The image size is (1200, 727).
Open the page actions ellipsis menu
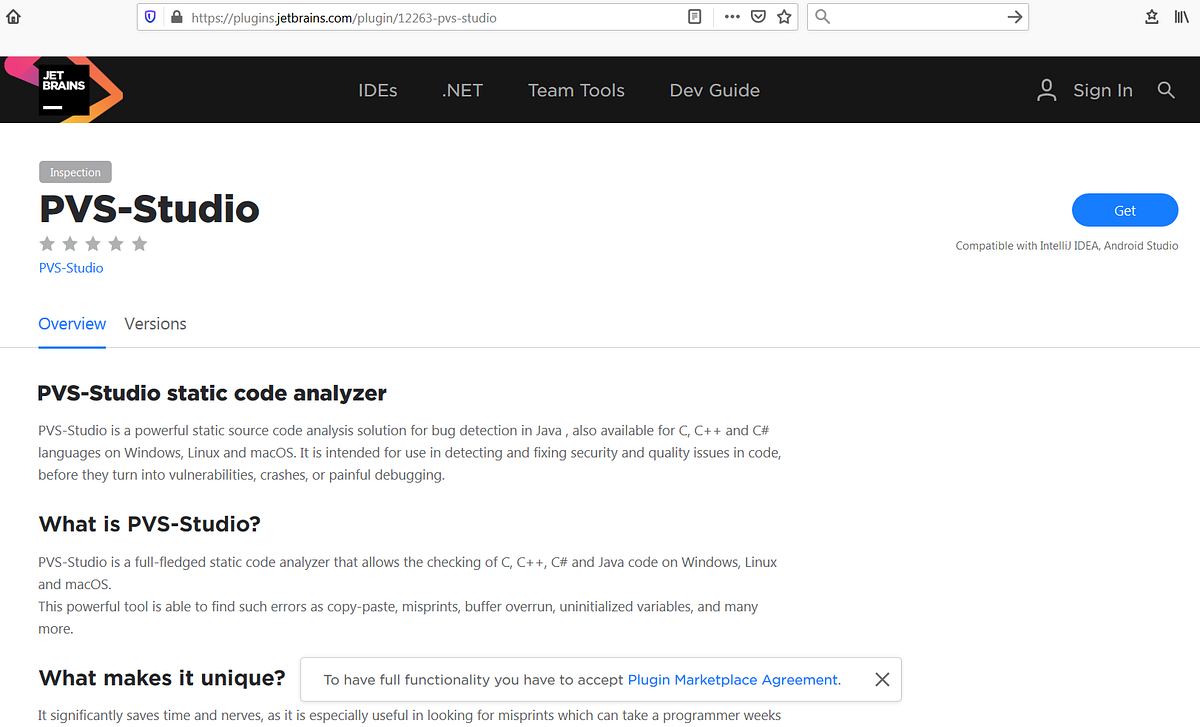[x=732, y=17]
